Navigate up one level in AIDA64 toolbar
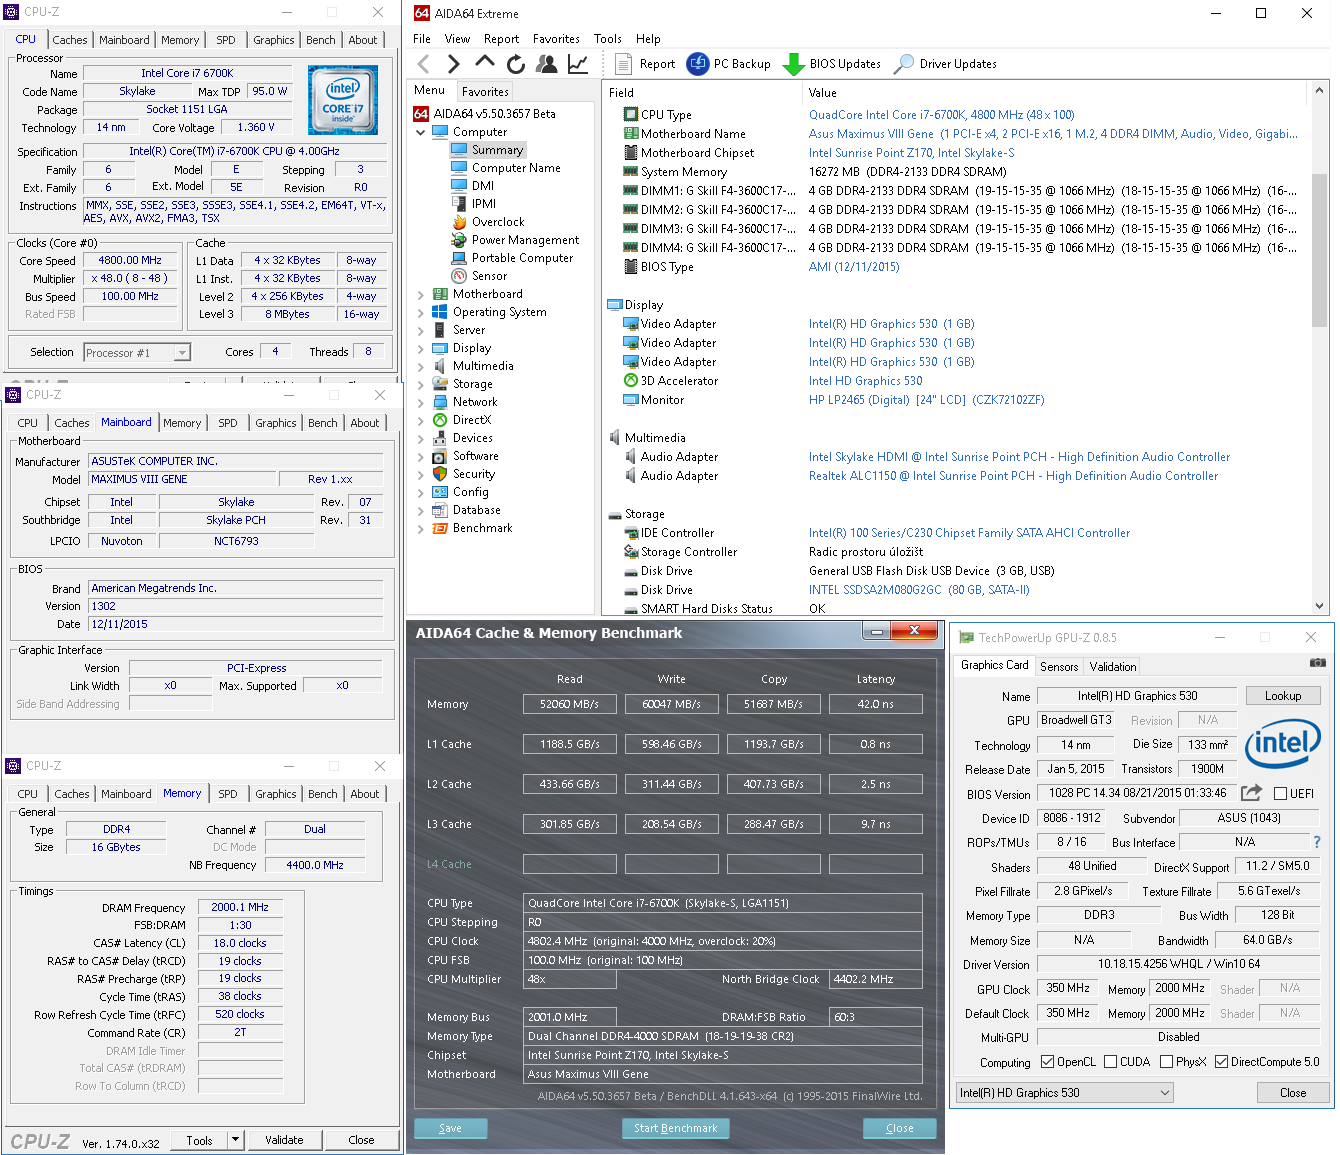Image resolution: width=1340 pixels, height=1155 pixels. 485,63
